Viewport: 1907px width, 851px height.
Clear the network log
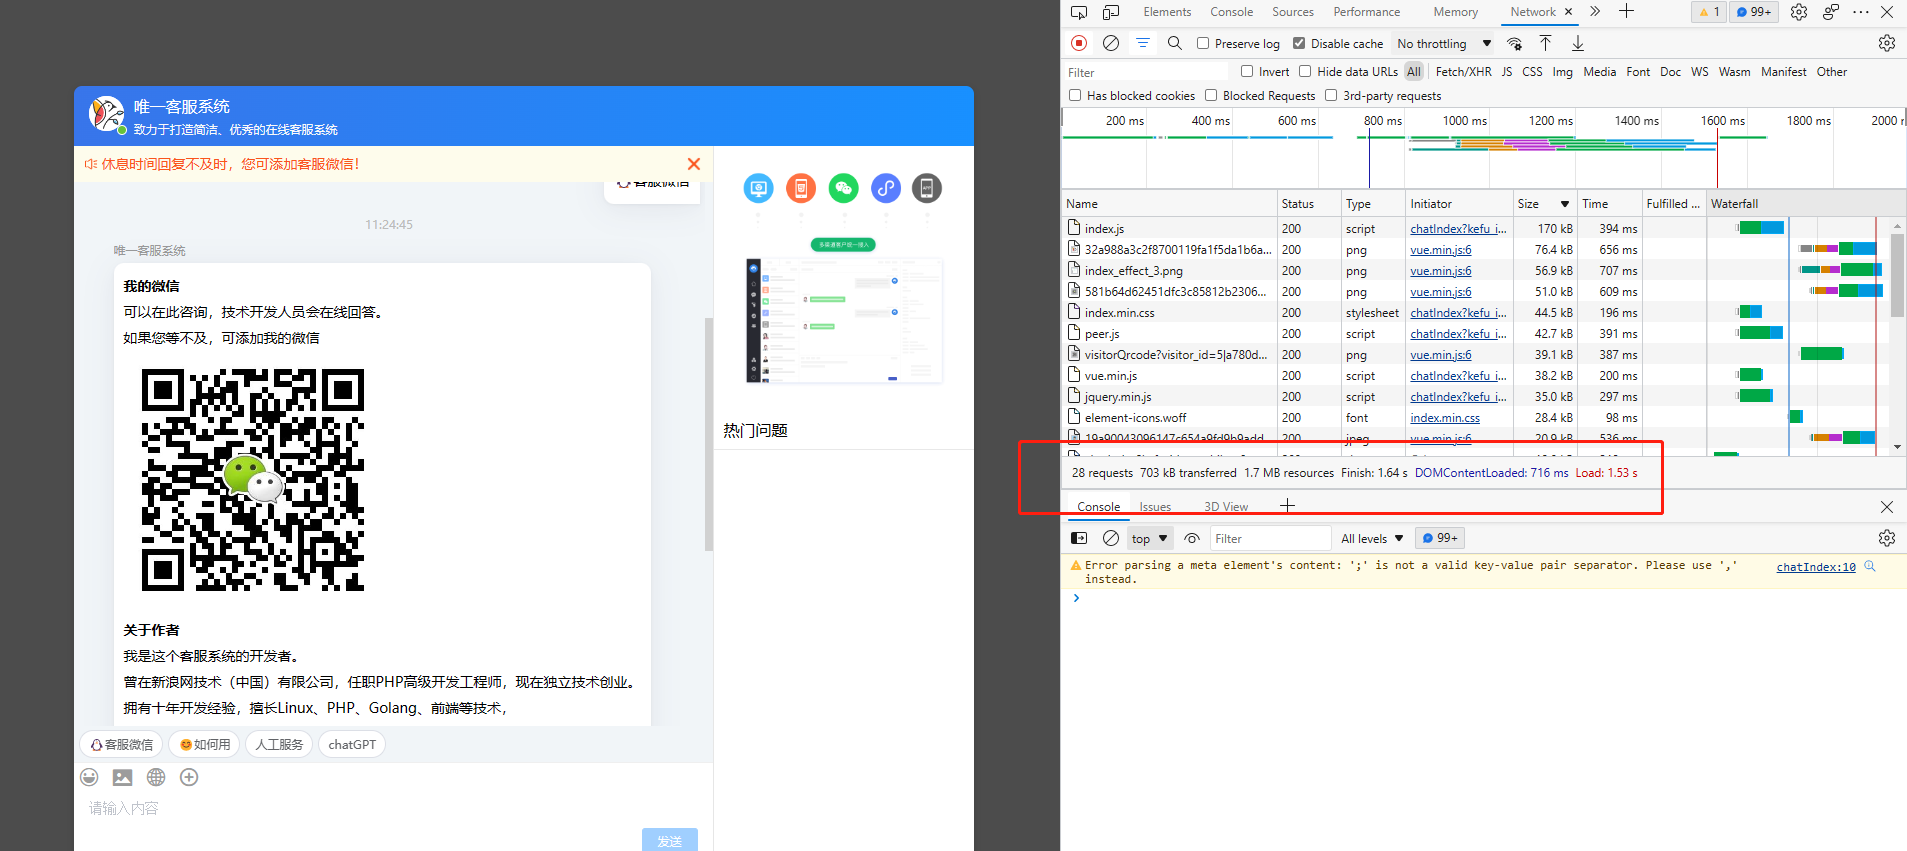pyautogui.click(x=1111, y=43)
